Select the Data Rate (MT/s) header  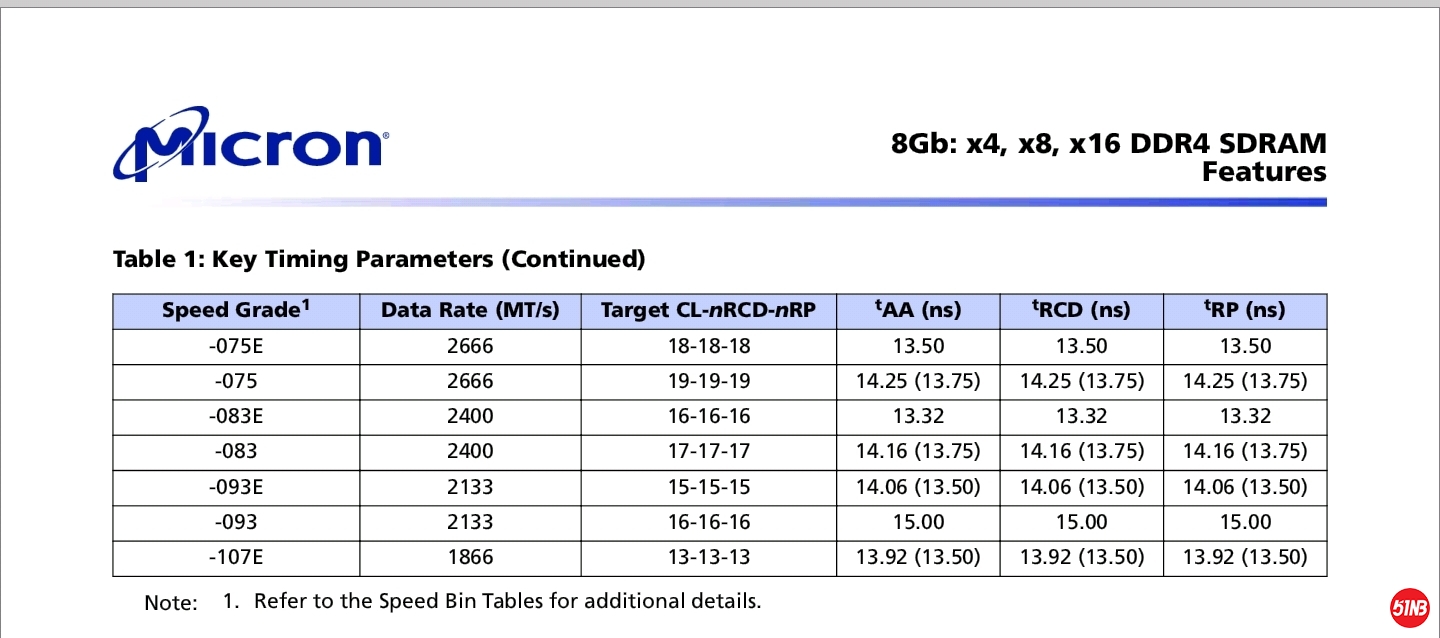coord(470,311)
